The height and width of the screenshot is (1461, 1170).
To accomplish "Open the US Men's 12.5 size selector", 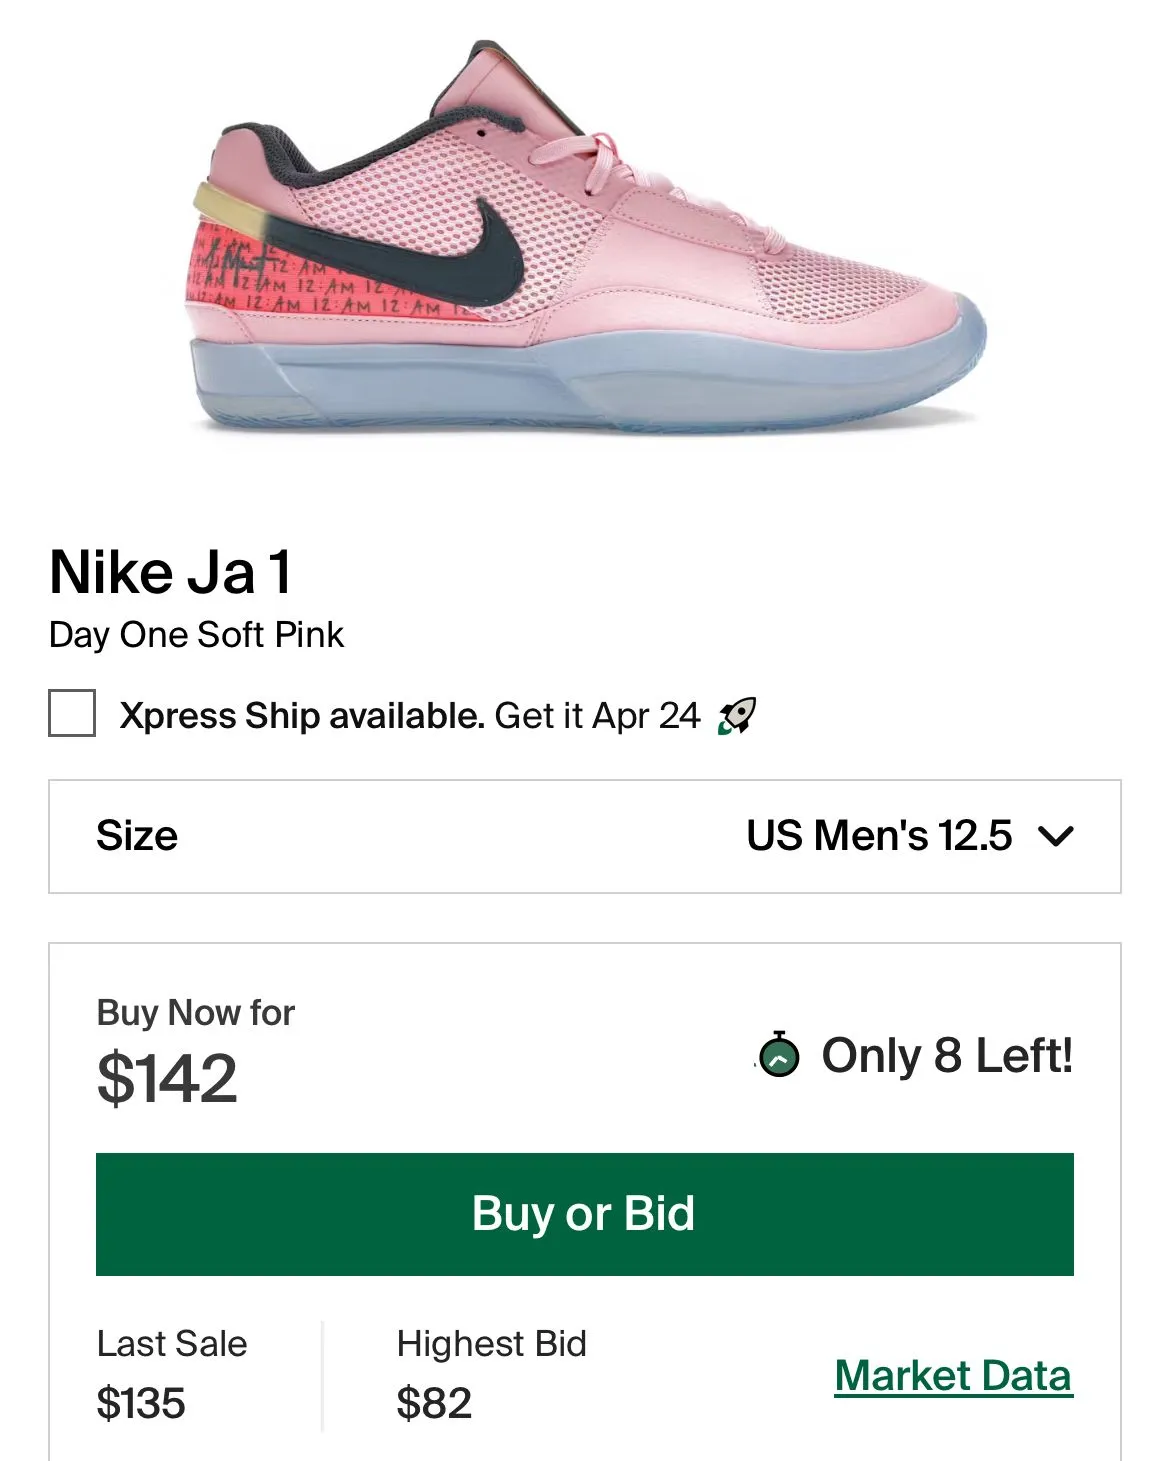I will [879, 836].
